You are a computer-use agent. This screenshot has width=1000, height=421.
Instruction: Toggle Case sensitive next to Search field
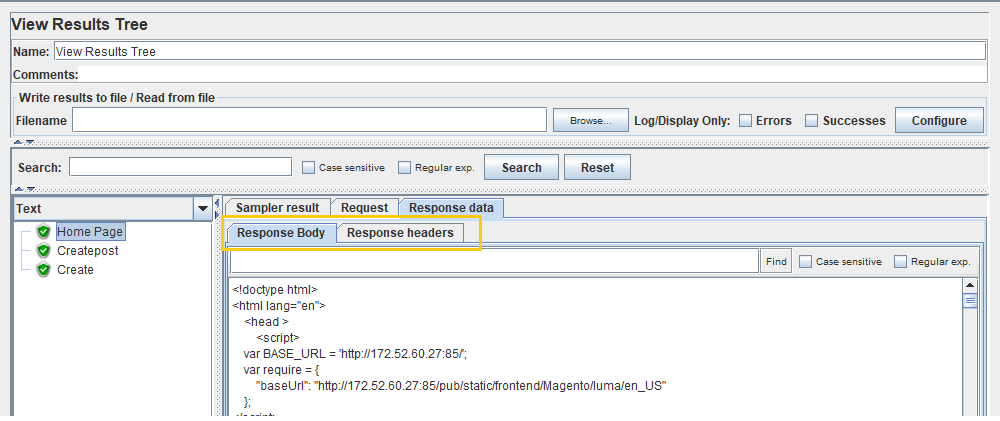click(x=309, y=168)
